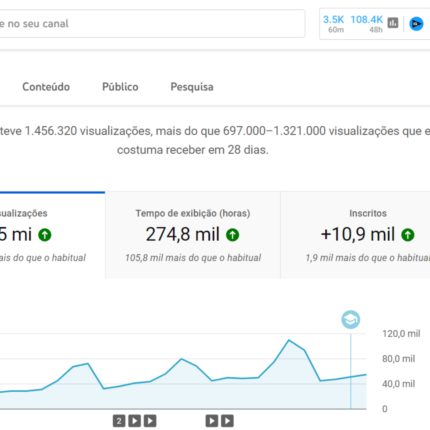Click the 108.4K 48h views stat

point(367,24)
